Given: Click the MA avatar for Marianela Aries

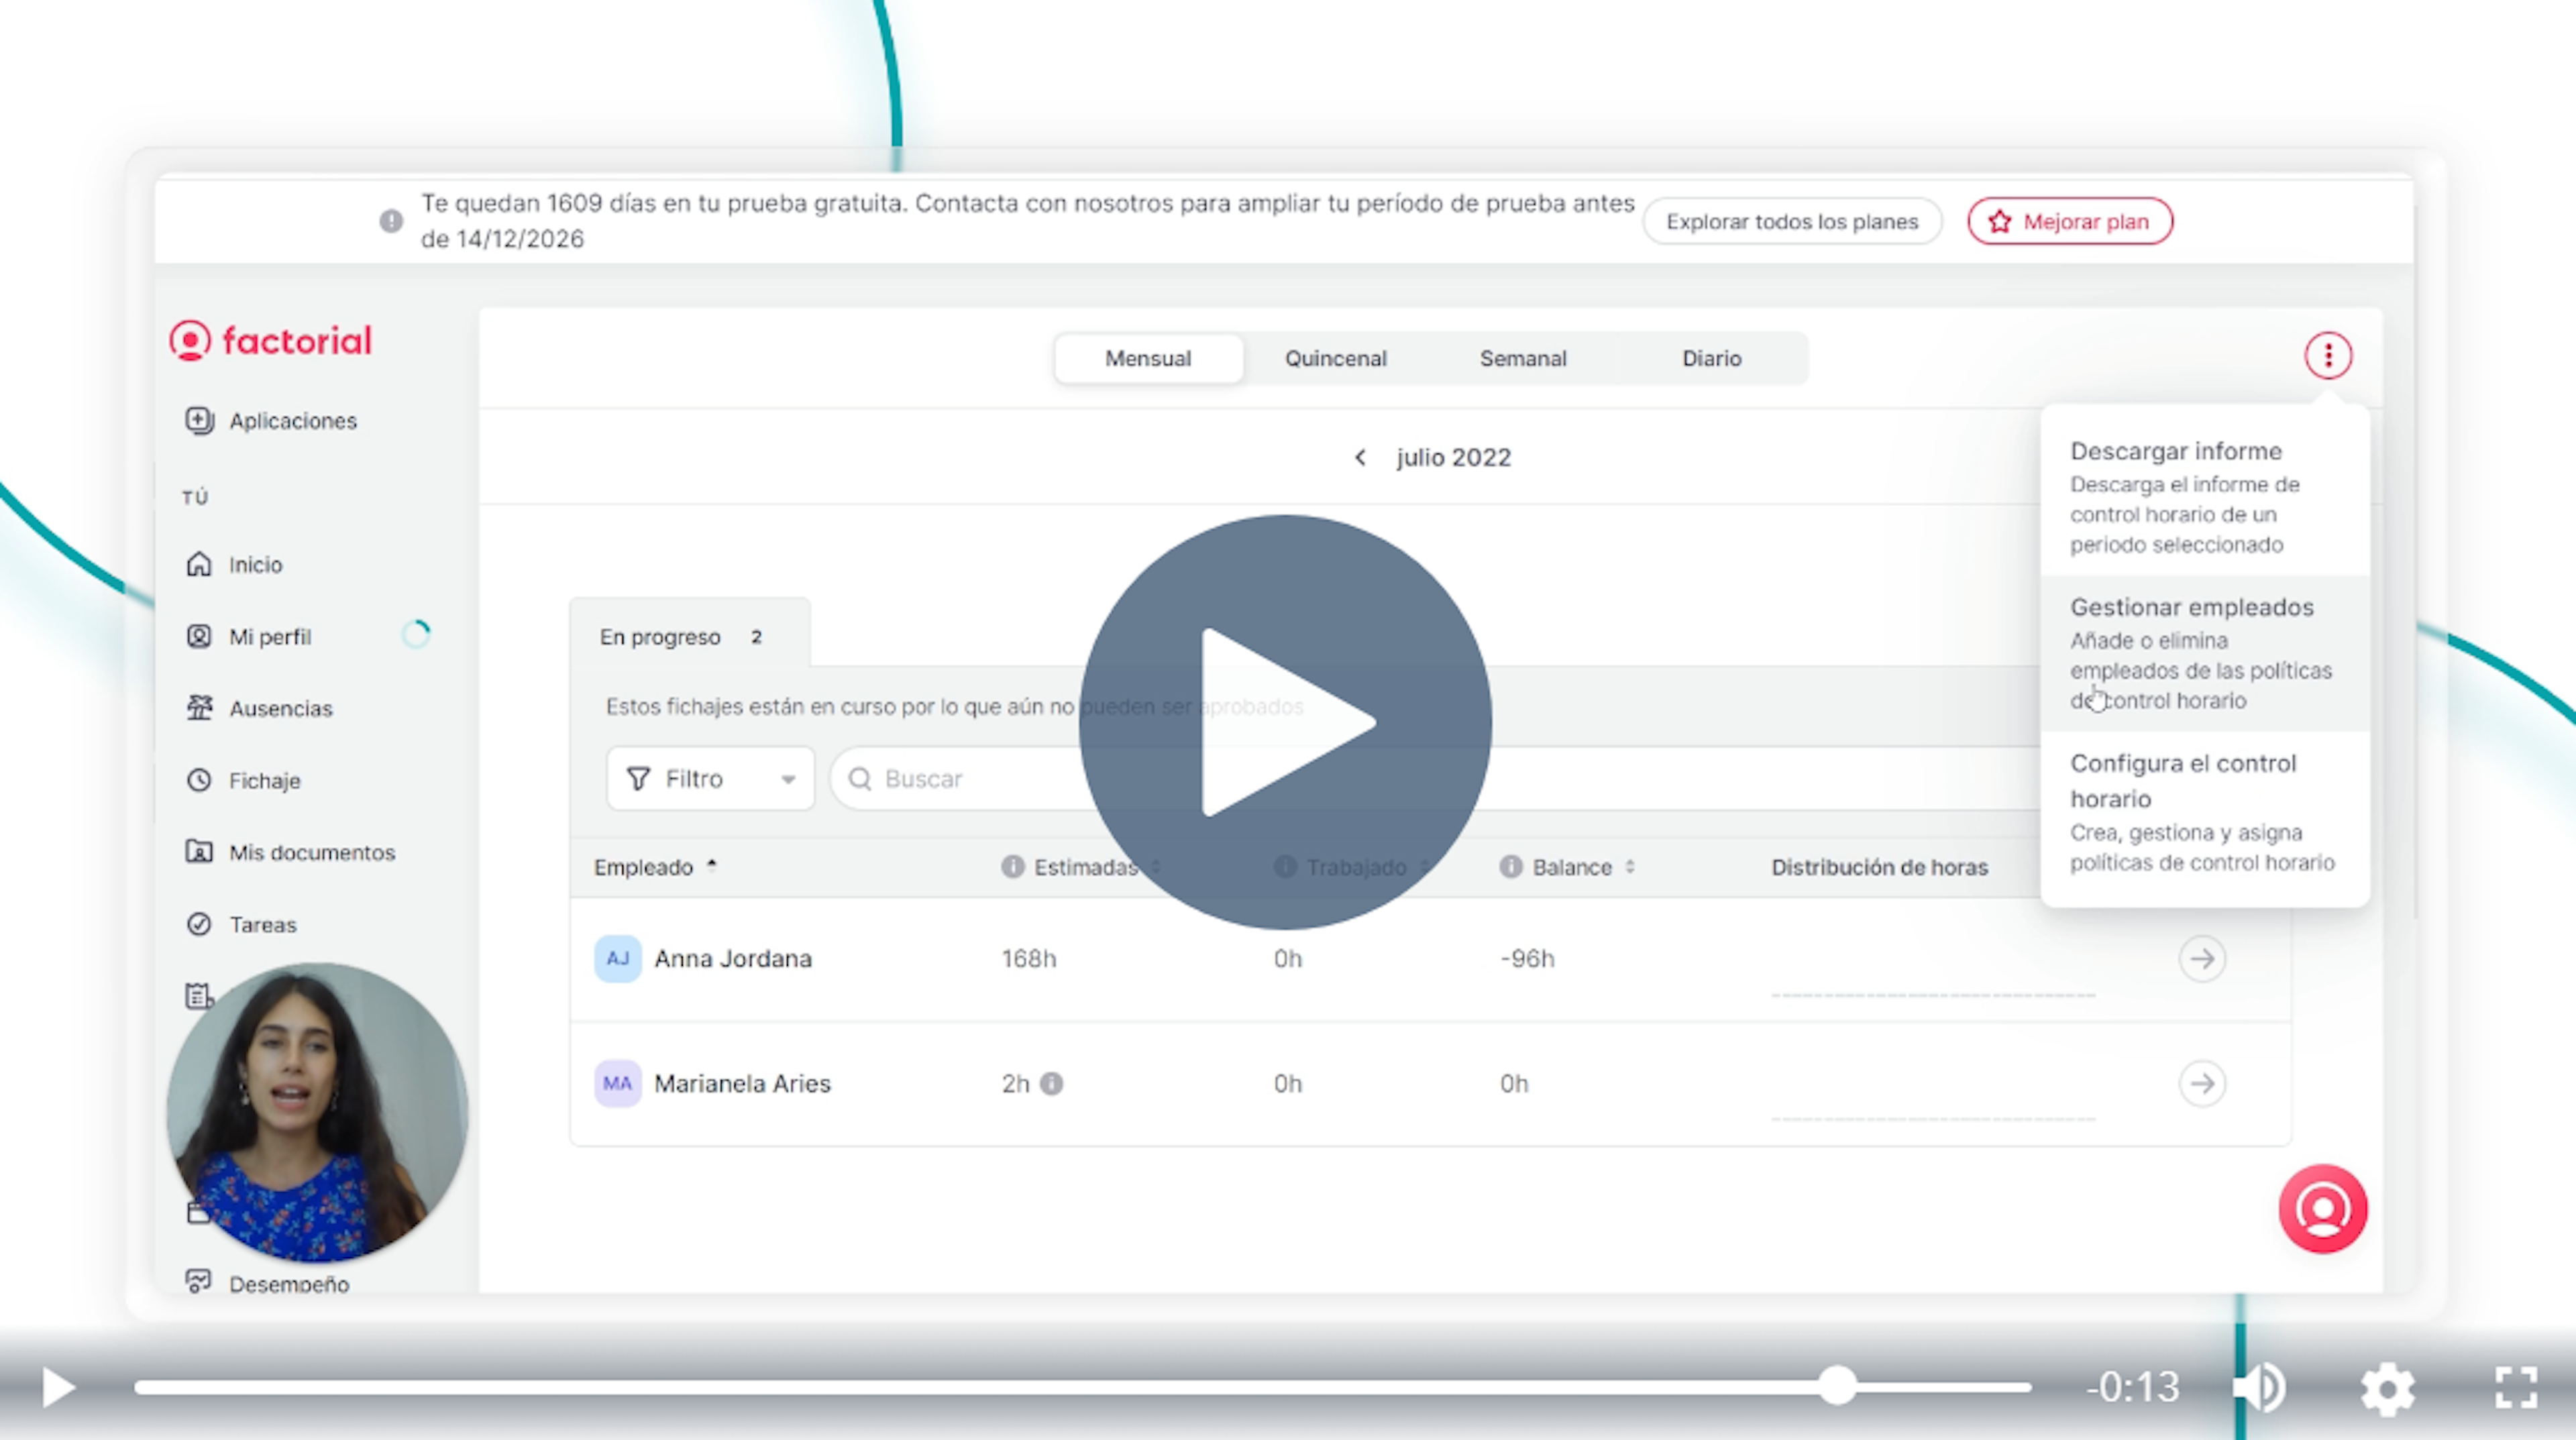Looking at the screenshot, I should pos(617,1083).
